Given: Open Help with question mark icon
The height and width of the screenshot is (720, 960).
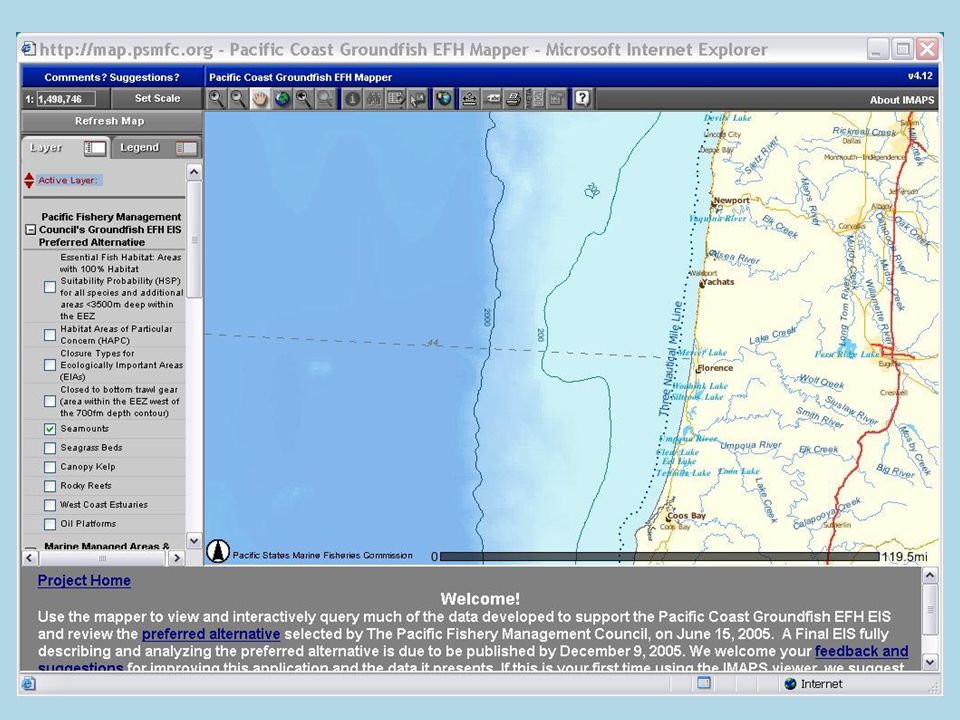Looking at the screenshot, I should pos(582,99).
